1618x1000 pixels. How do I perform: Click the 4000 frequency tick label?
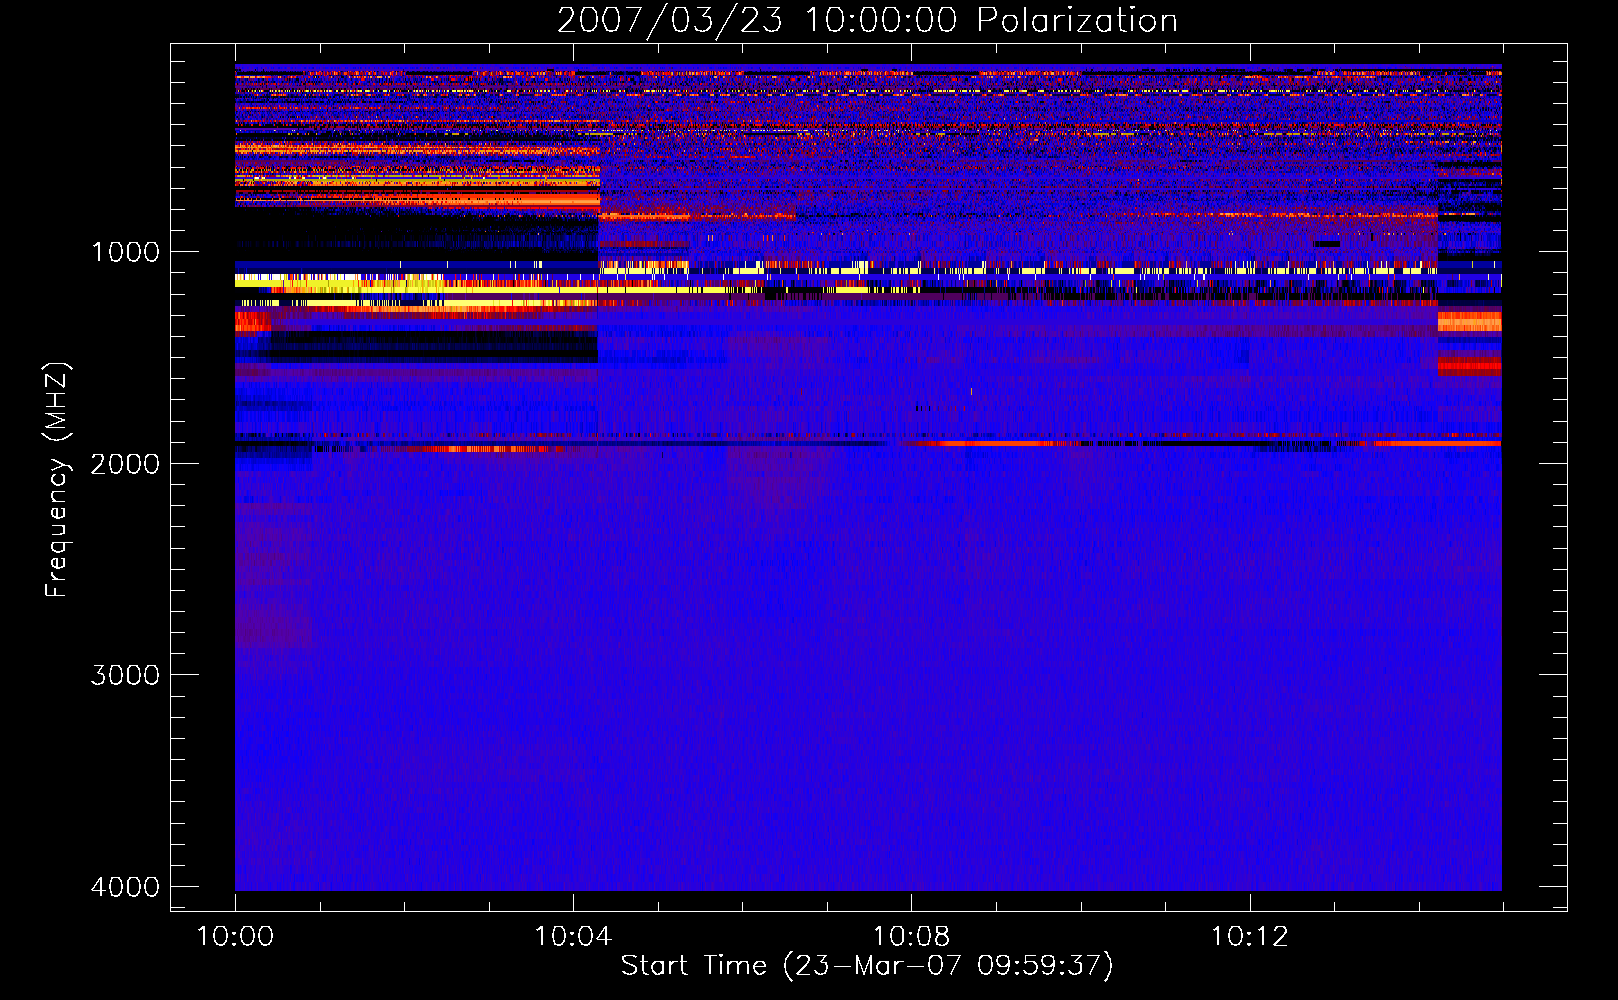(x=125, y=887)
